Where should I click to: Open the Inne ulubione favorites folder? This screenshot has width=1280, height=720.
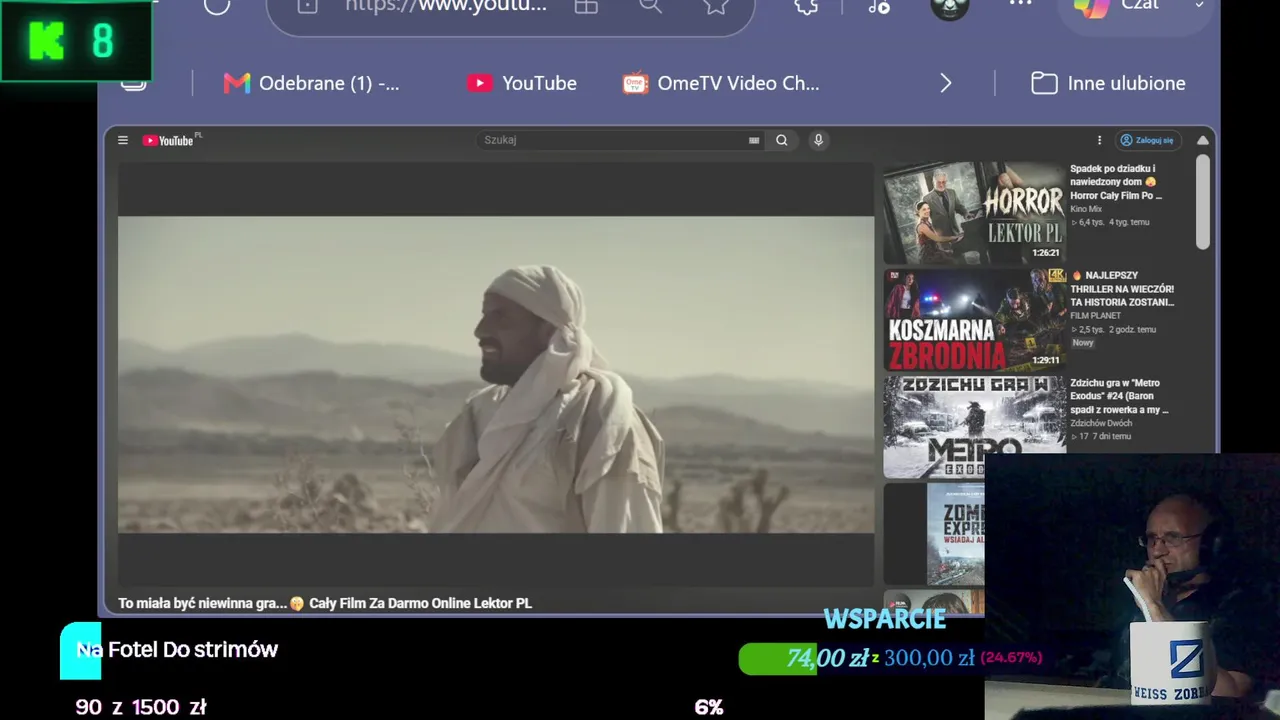point(1108,83)
